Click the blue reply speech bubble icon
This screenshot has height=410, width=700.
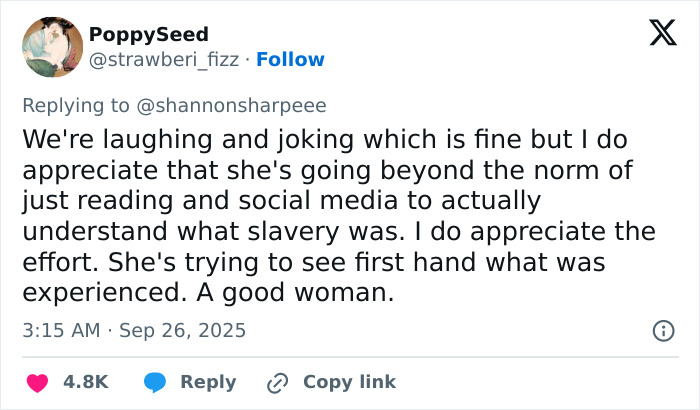click(x=154, y=382)
